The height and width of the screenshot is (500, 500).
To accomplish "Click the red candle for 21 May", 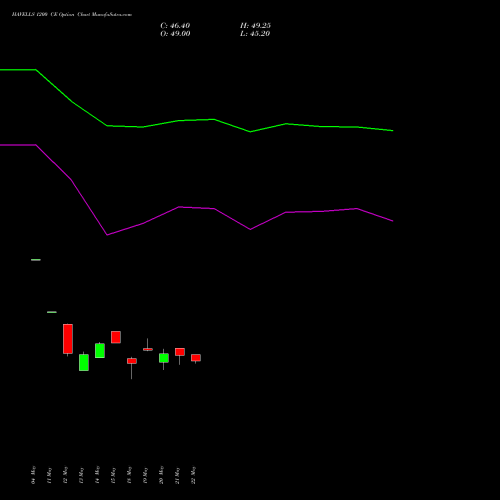I will (180, 352).
